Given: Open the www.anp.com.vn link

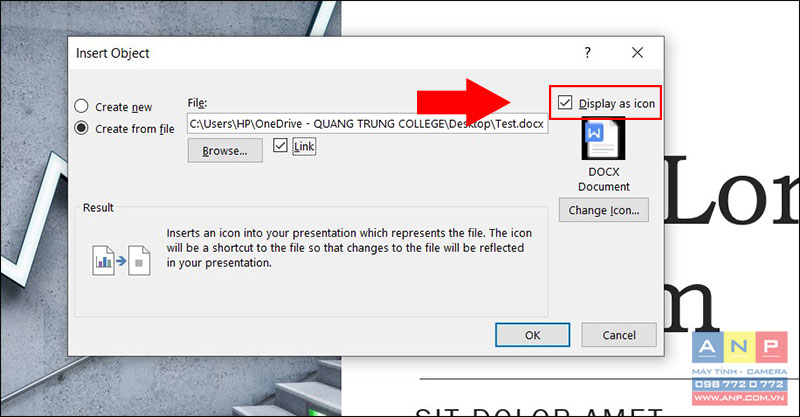Looking at the screenshot, I should (x=739, y=398).
